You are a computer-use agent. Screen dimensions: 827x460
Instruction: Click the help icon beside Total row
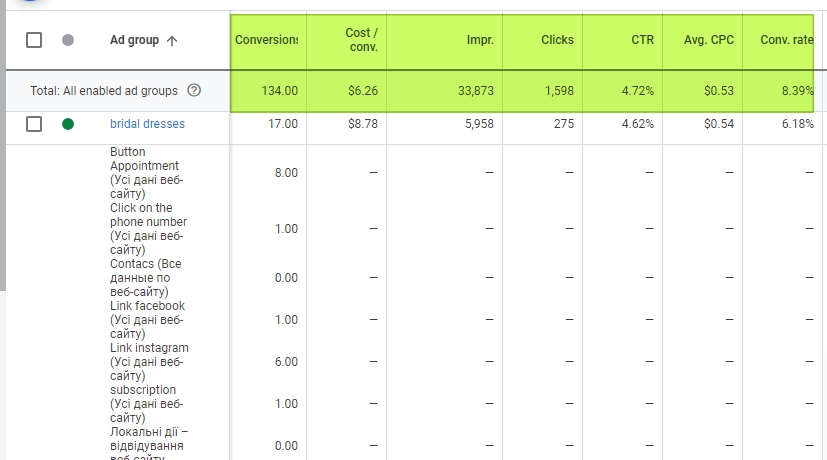tap(194, 91)
